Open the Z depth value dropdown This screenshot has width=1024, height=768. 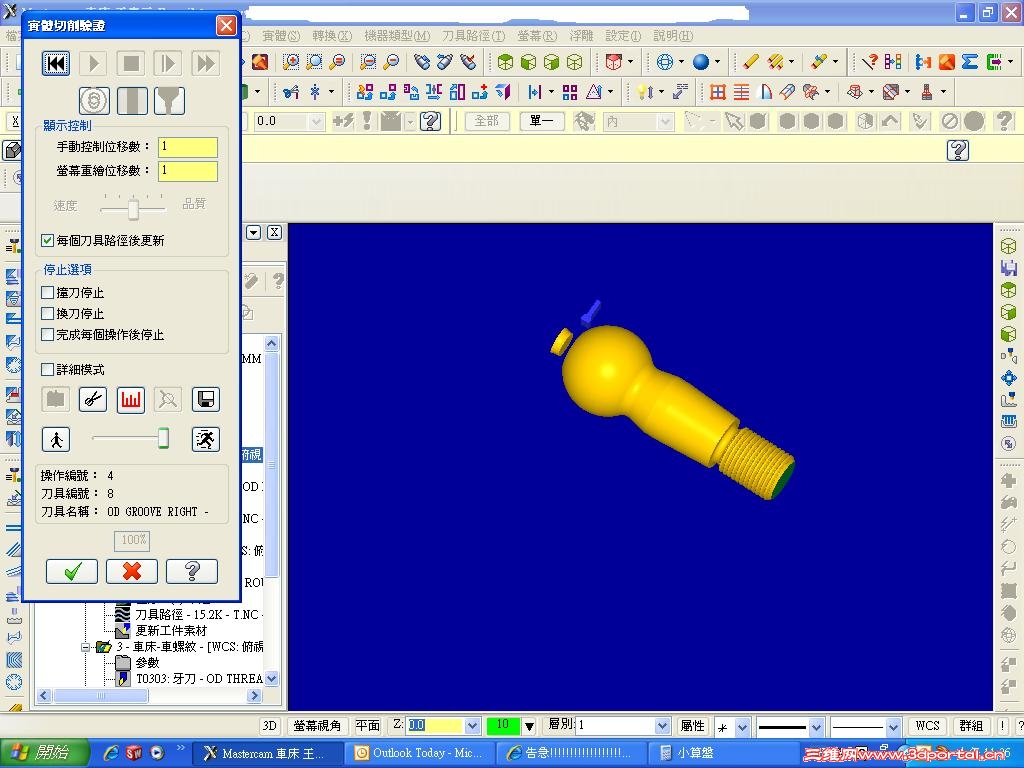(x=473, y=726)
